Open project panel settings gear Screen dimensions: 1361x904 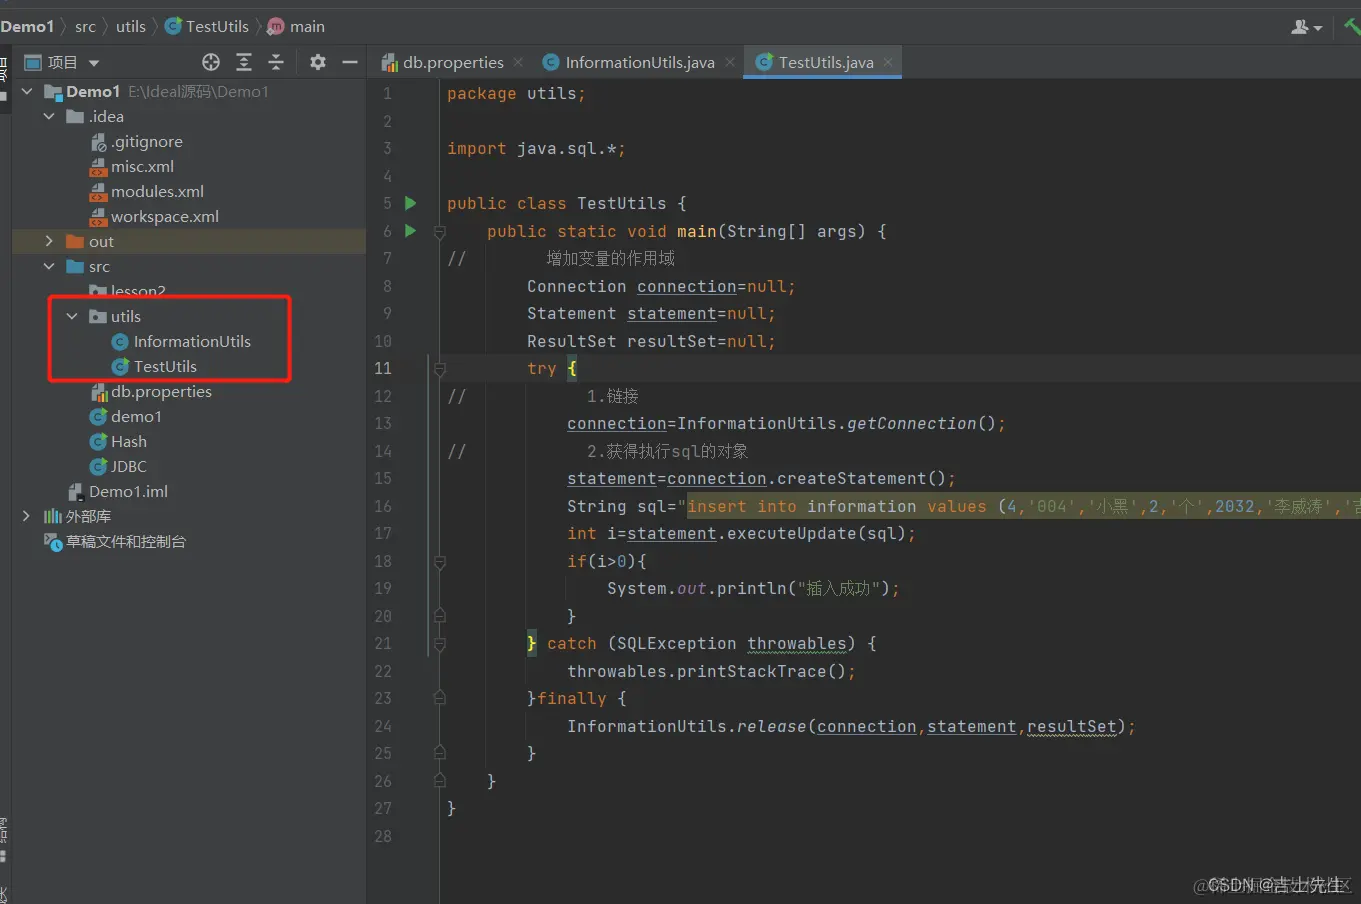318,62
